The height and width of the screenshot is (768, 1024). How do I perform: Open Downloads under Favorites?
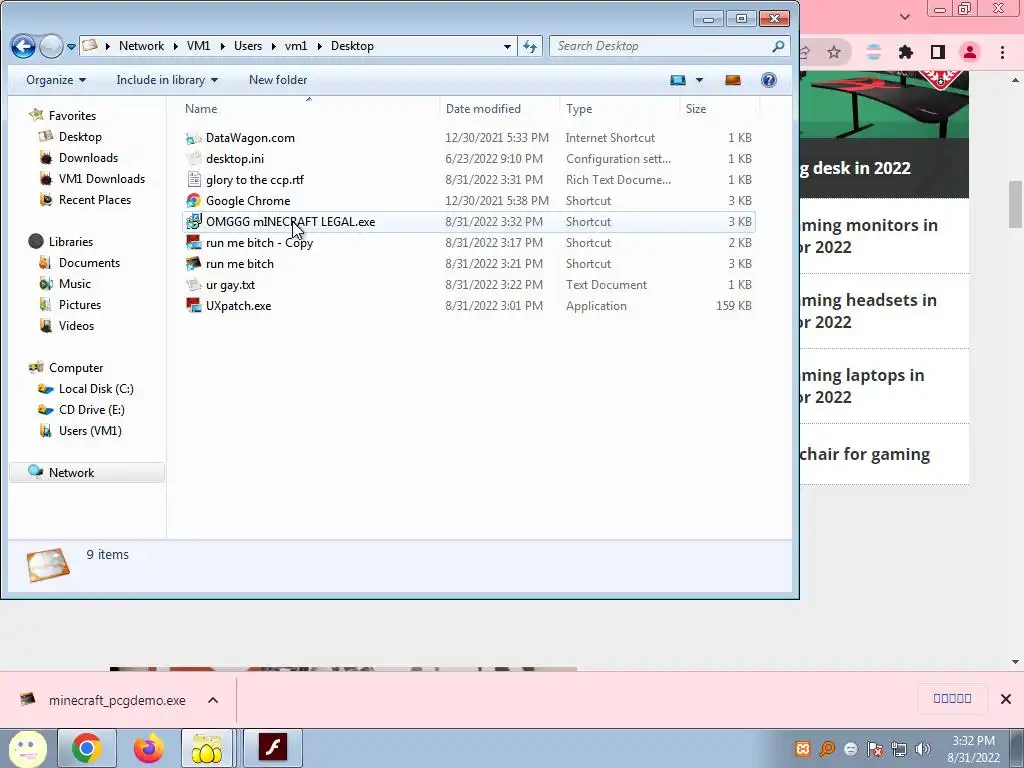click(88, 157)
